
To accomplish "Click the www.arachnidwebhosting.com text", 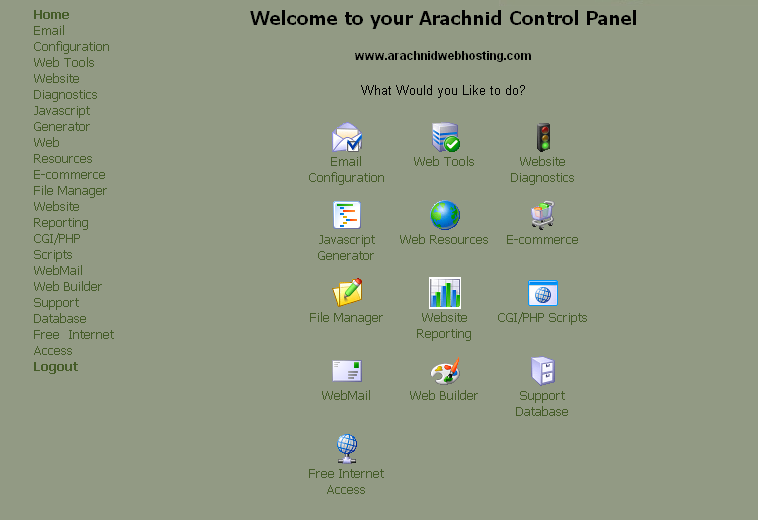I will pyautogui.click(x=443, y=56).
